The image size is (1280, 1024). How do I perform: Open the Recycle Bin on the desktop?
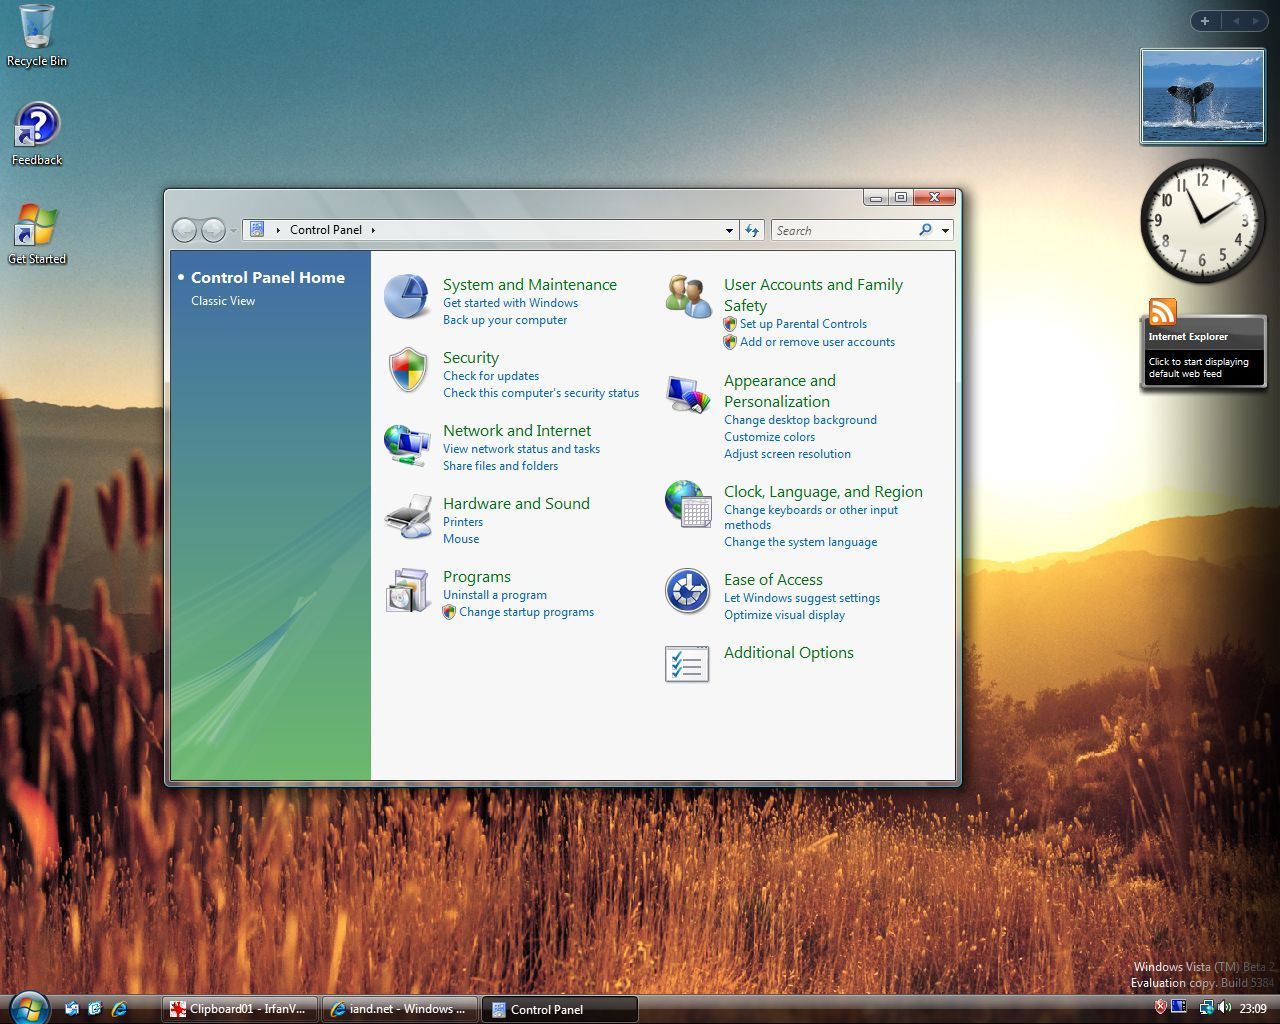click(x=37, y=28)
